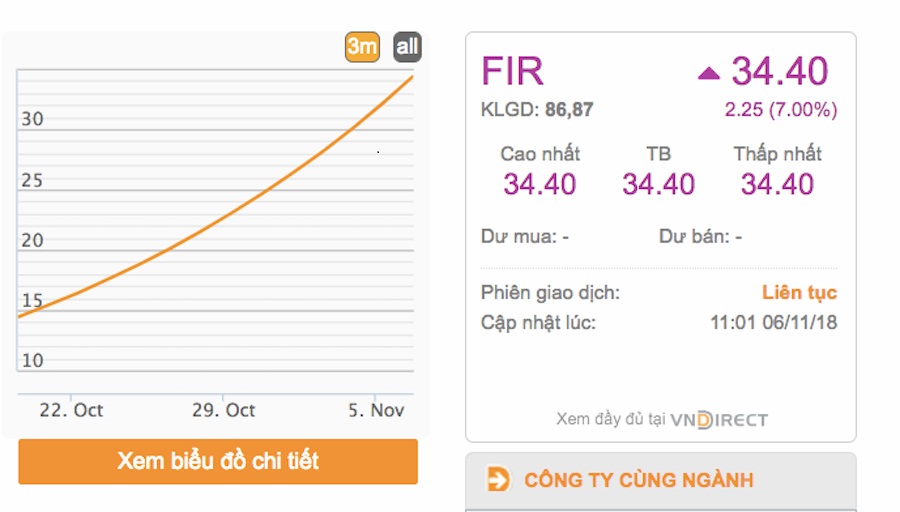This screenshot has width=900, height=512.
Task: Click the 5. Nov axis label
Action: [376, 410]
